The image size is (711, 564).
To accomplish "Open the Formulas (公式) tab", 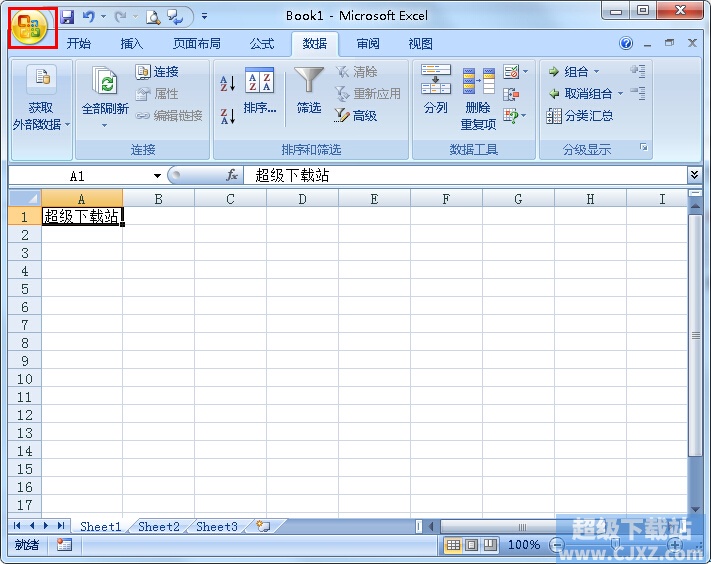I will [x=262, y=44].
